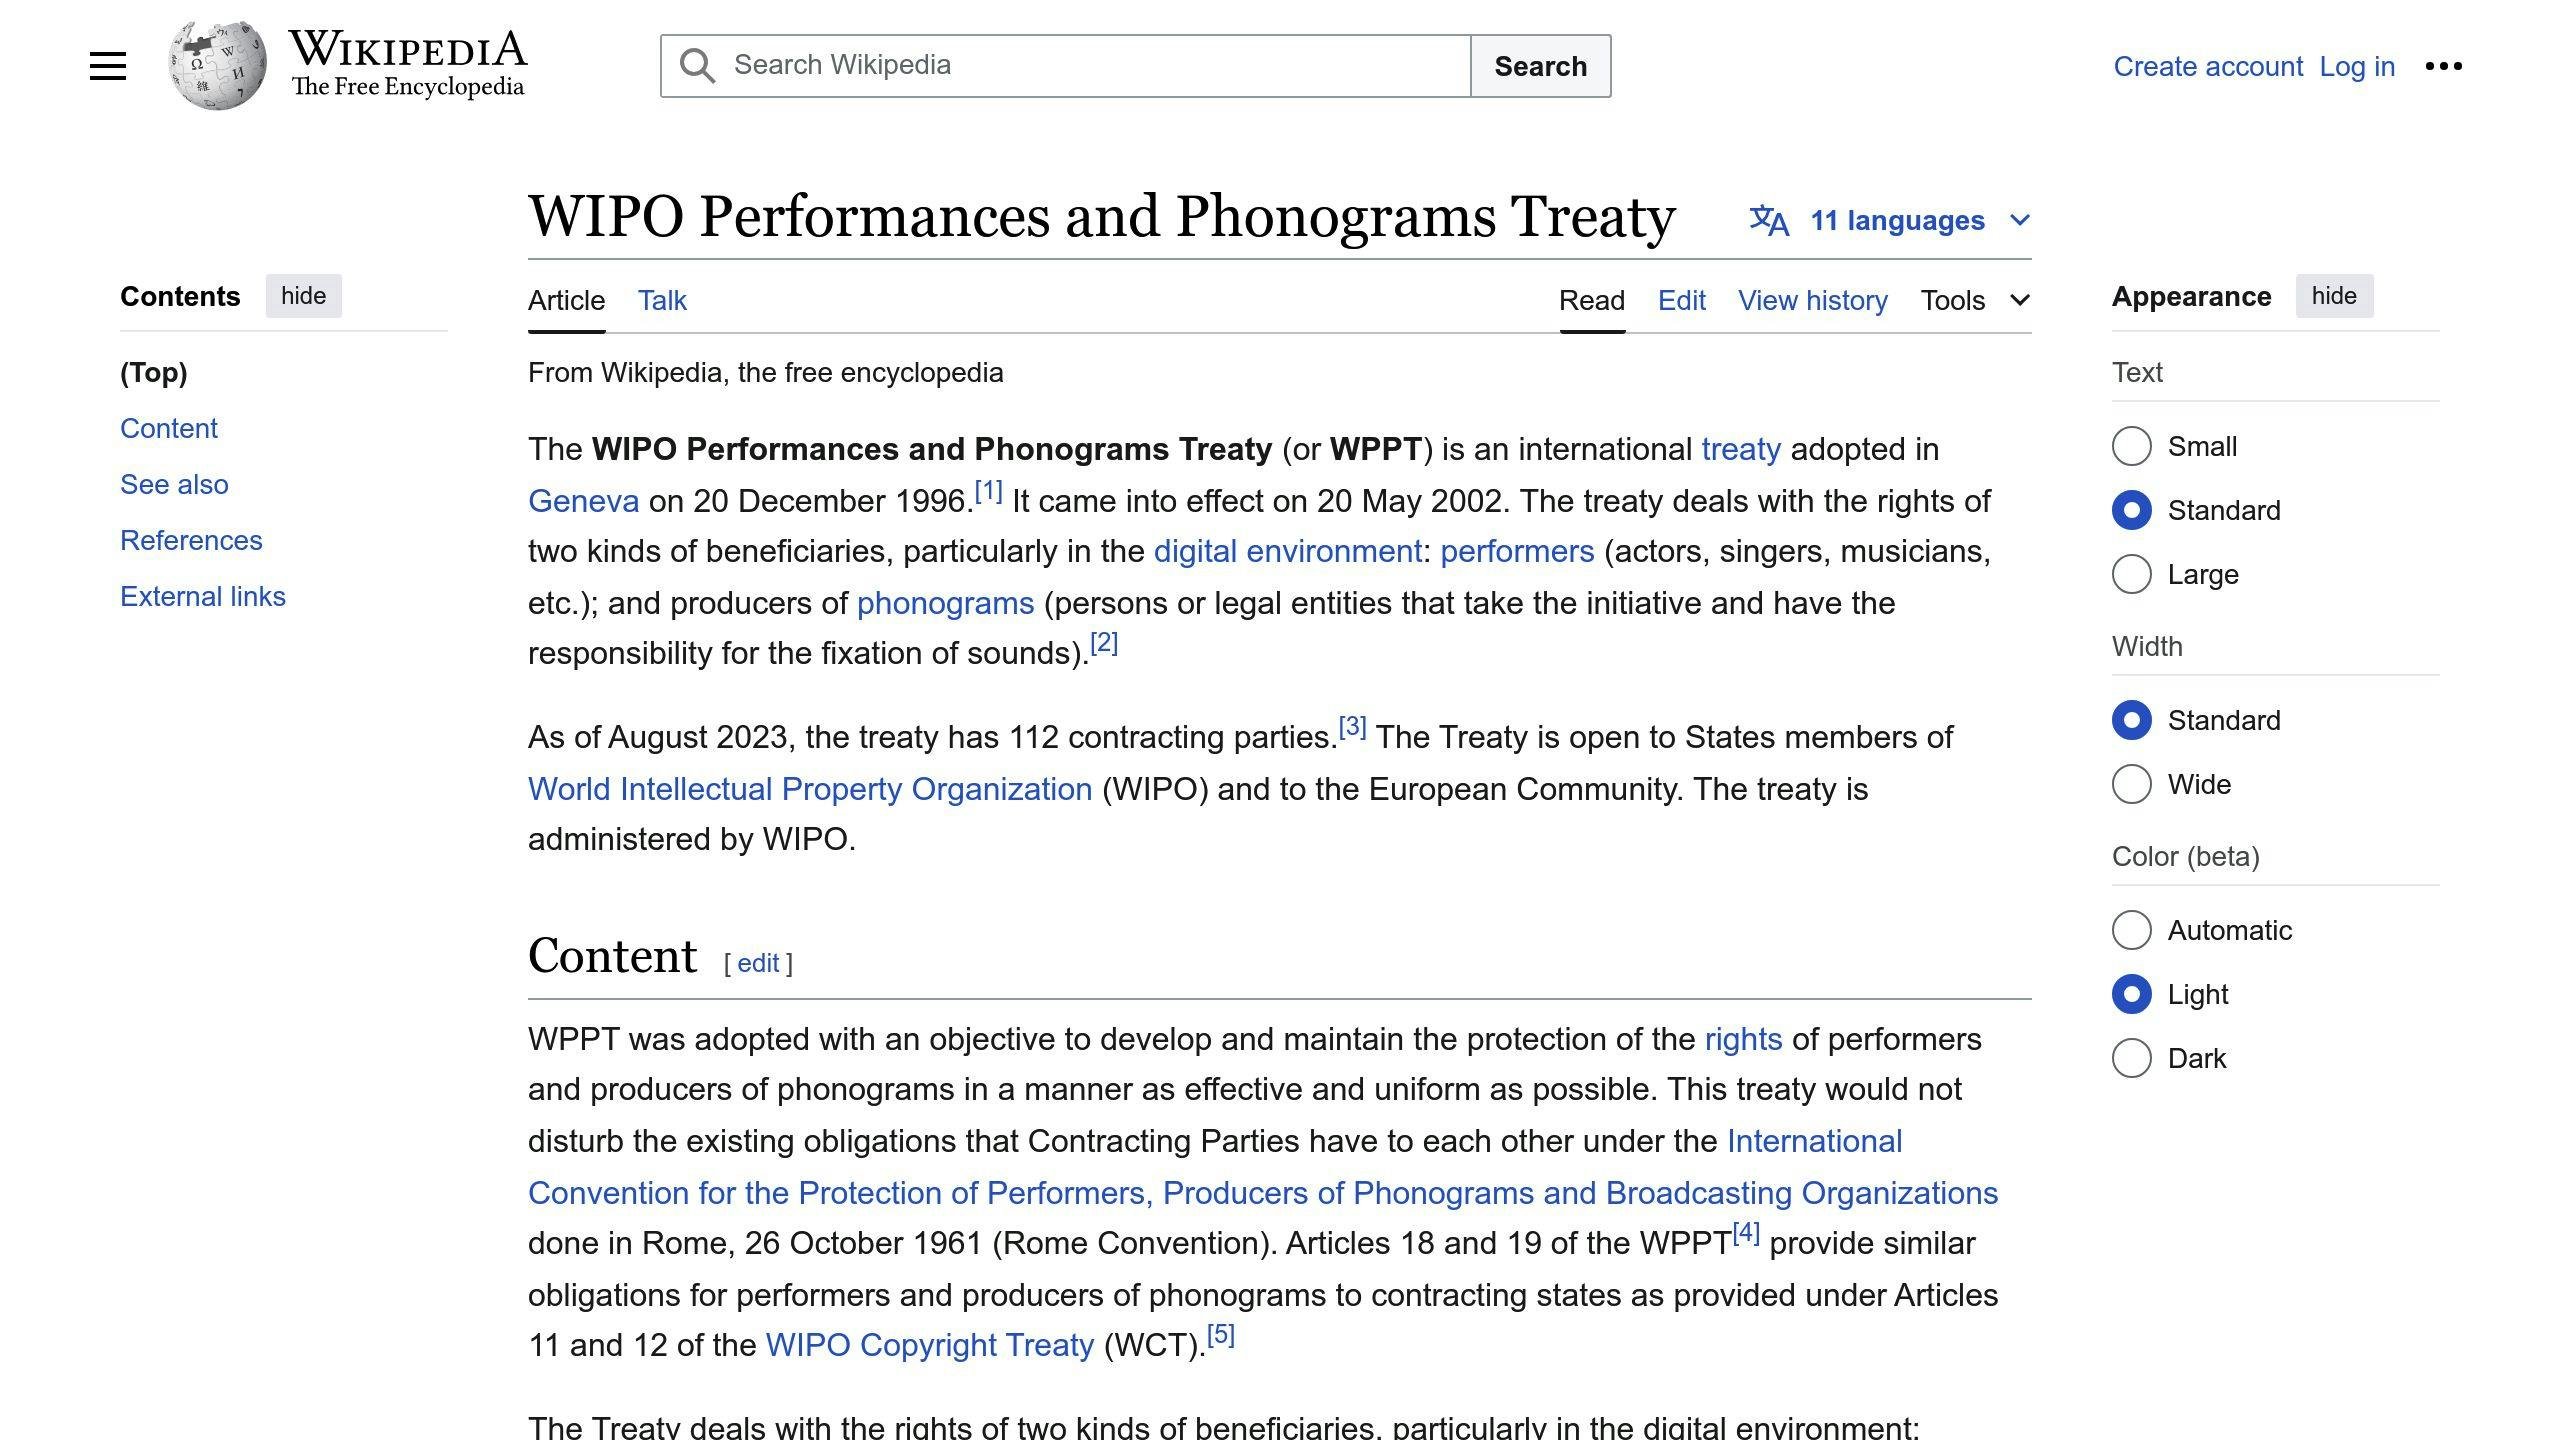Select Dark color mode
2560x1440 pixels.
coord(2132,1058)
